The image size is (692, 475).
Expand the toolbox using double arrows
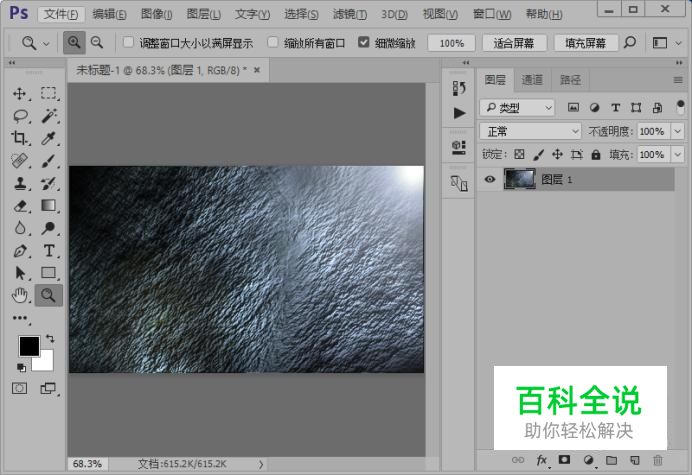[12, 63]
